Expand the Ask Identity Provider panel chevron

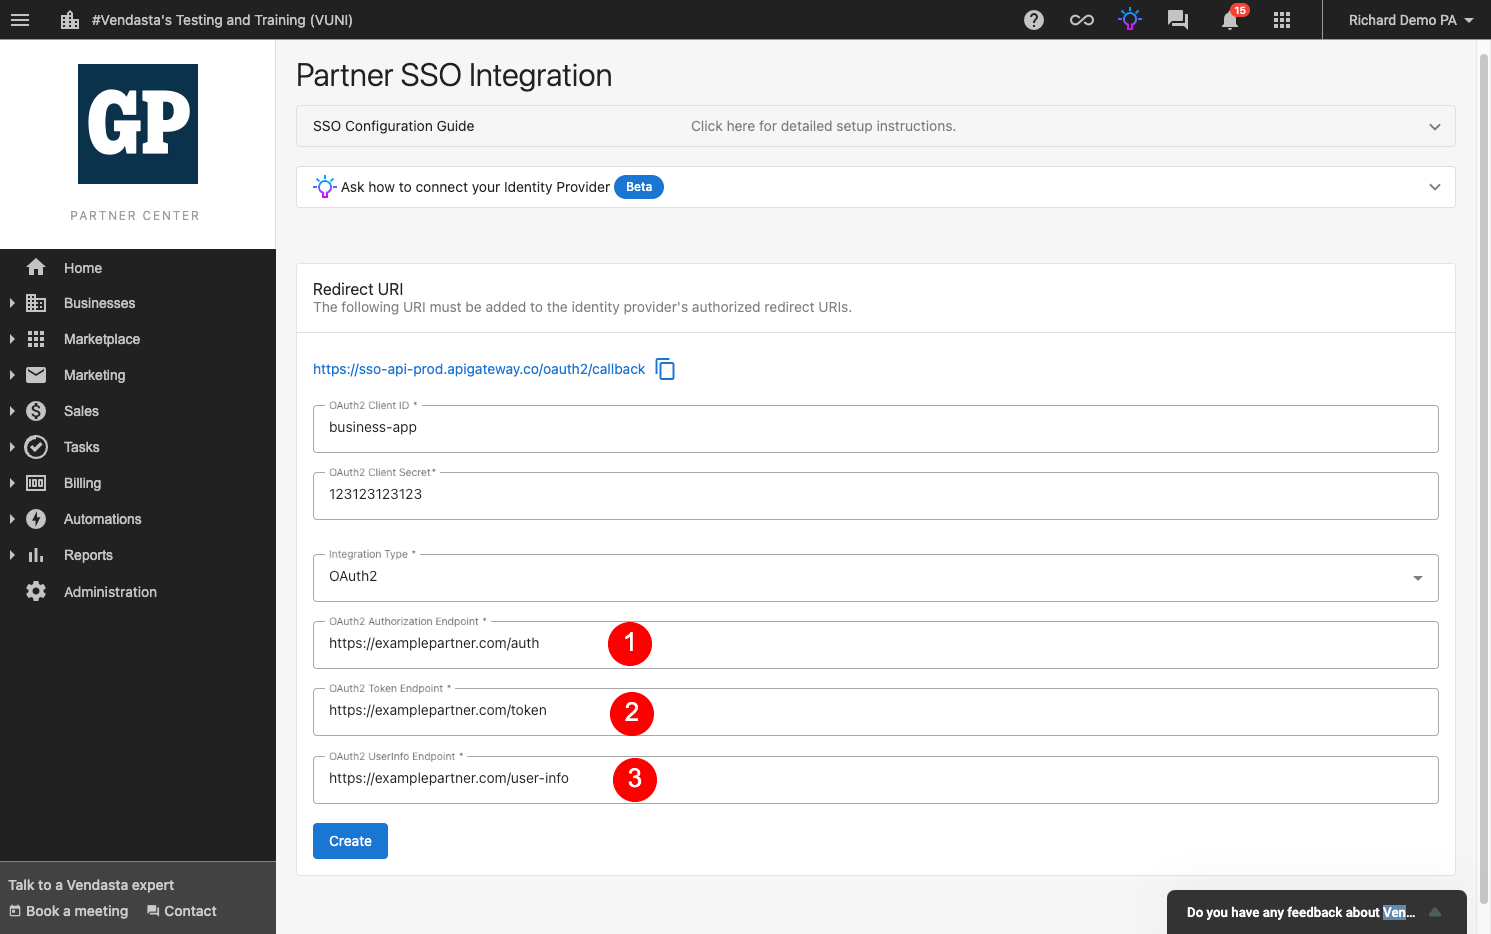click(x=1435, y=187)
